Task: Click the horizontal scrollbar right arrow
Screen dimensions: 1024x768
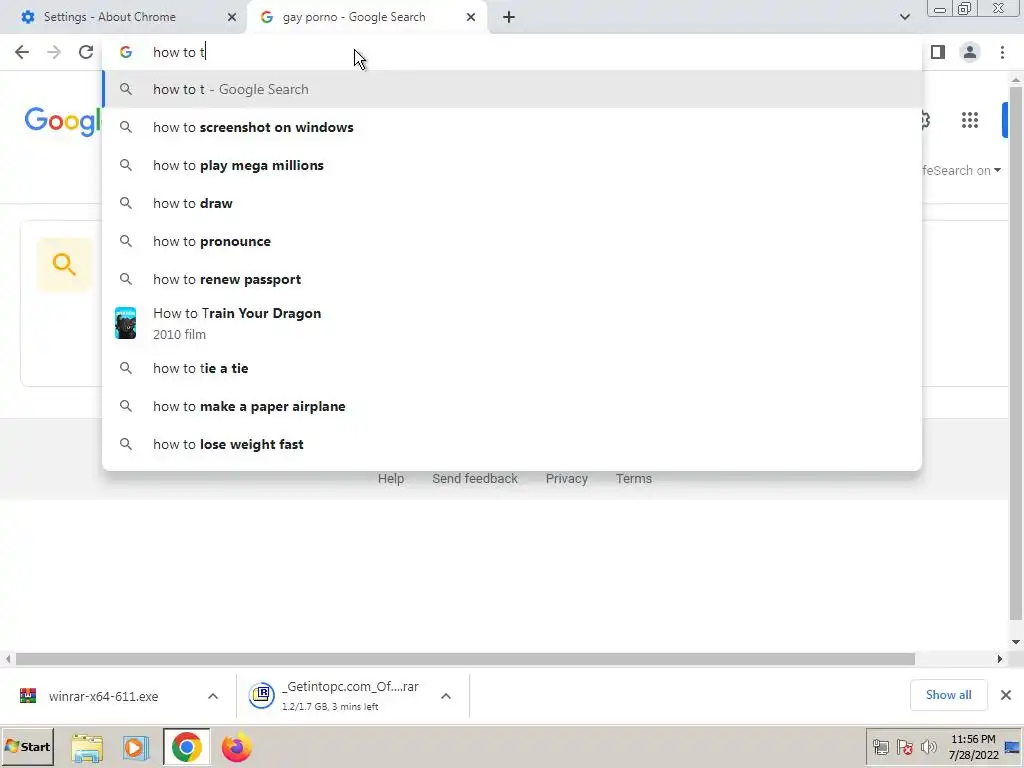Action: click(1000, 659)
